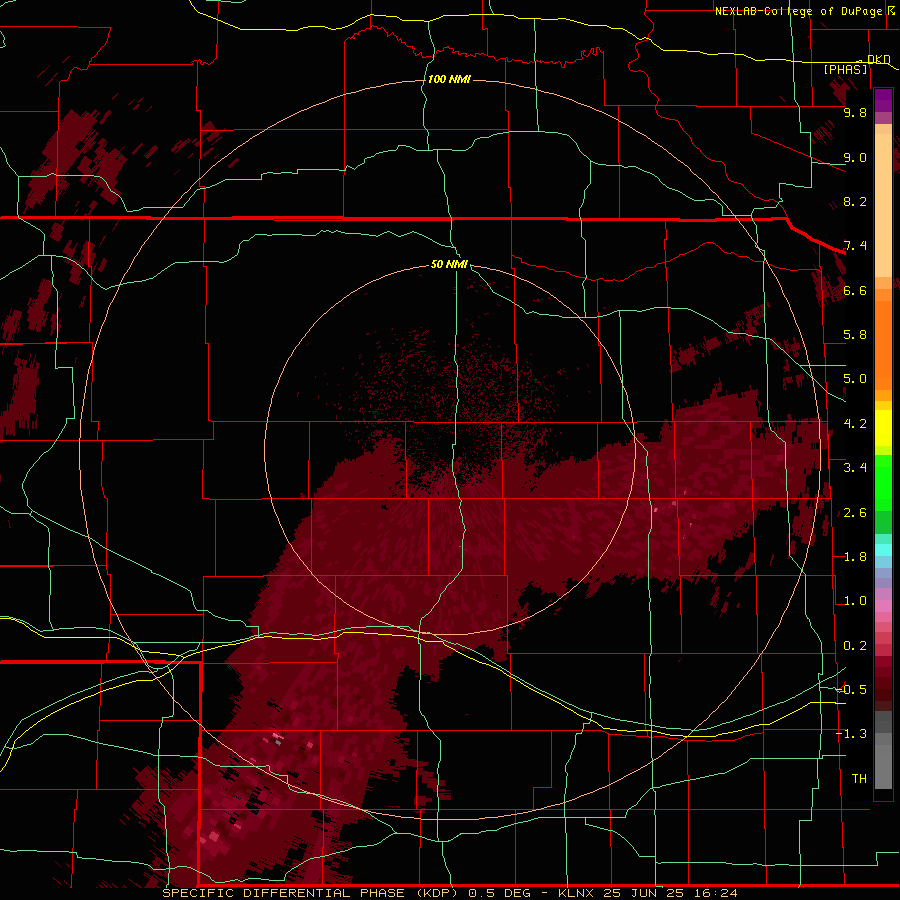
Task: Click the 5.8 legend value
Action: 855,335
